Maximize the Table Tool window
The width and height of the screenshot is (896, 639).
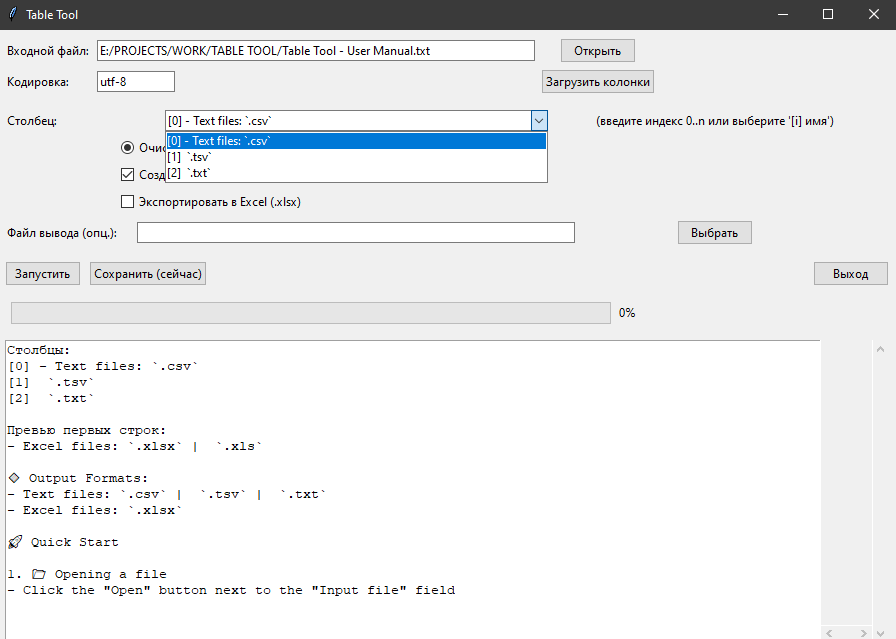(828, 14)
